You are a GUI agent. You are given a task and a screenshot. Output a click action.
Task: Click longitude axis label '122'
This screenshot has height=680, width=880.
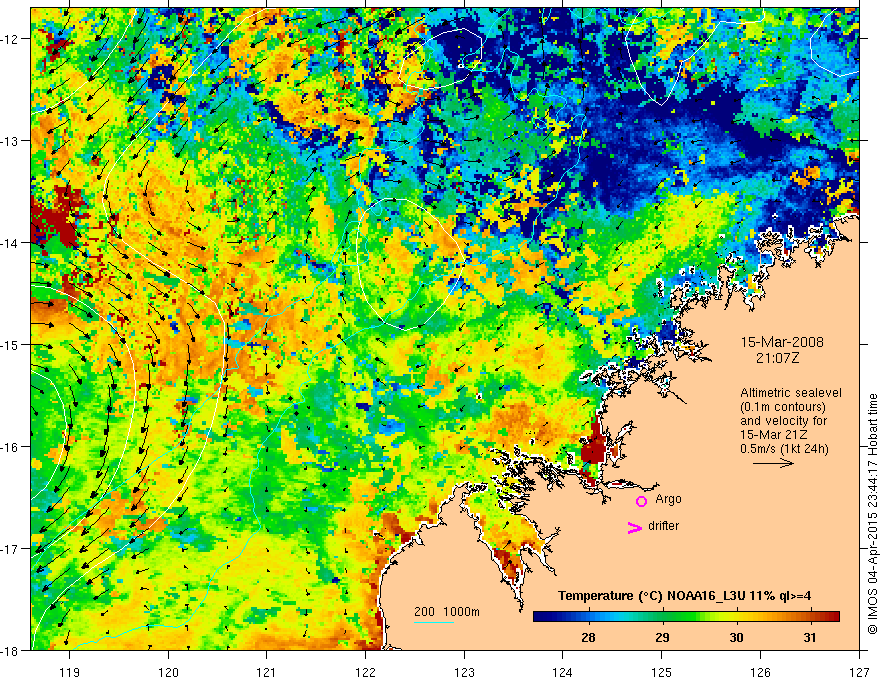tap(365, 672)
